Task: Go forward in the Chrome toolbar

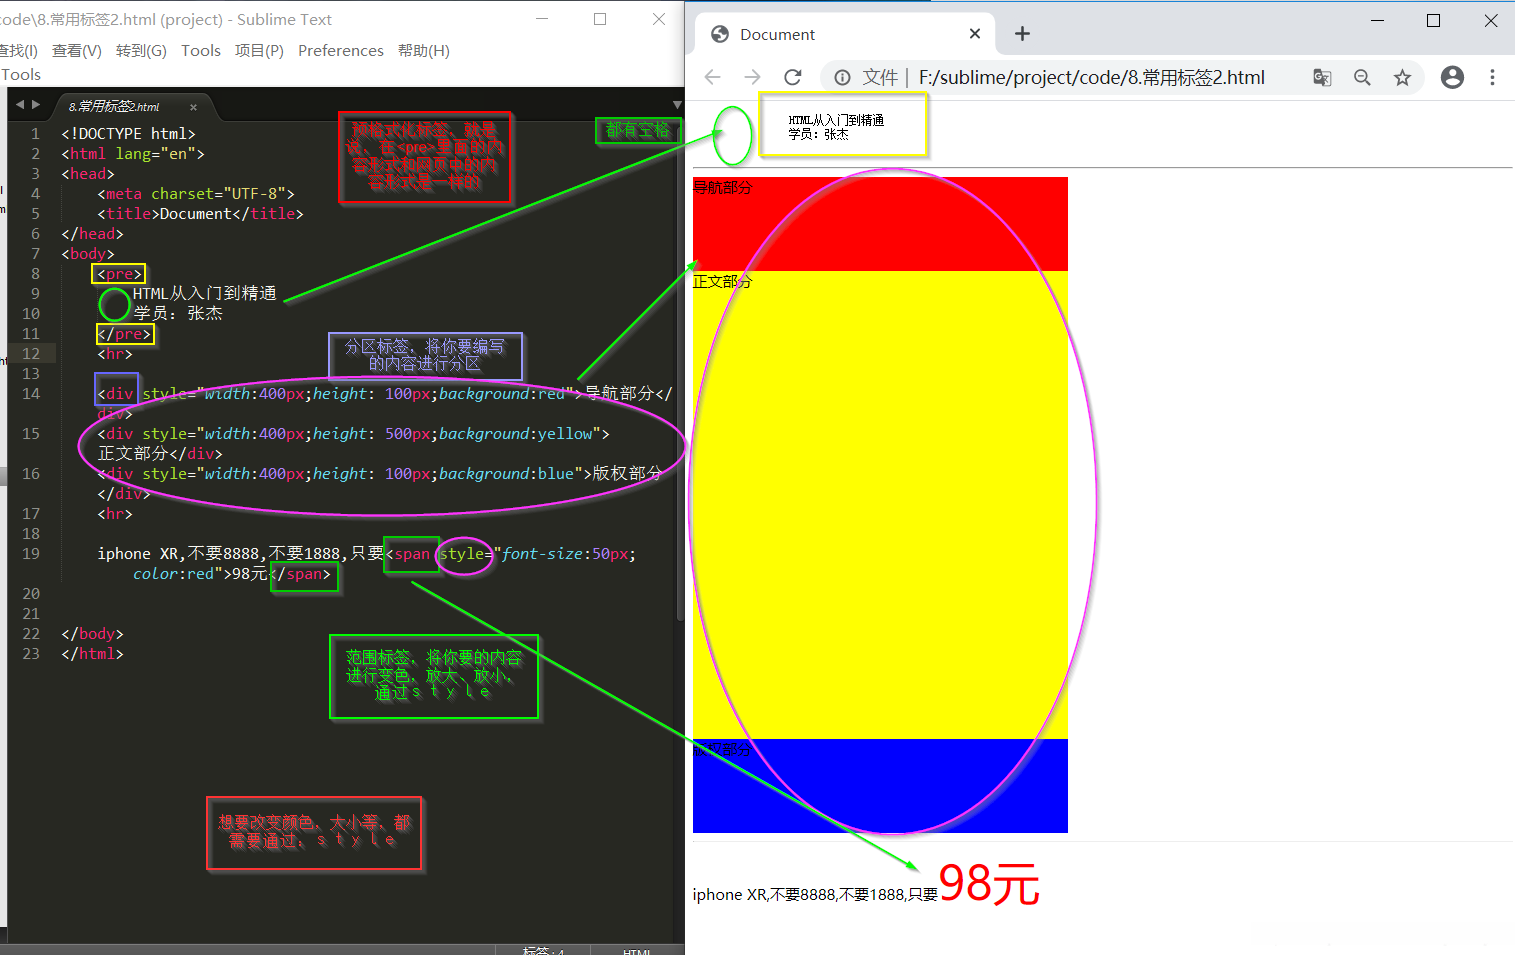Action: [752, 77]
